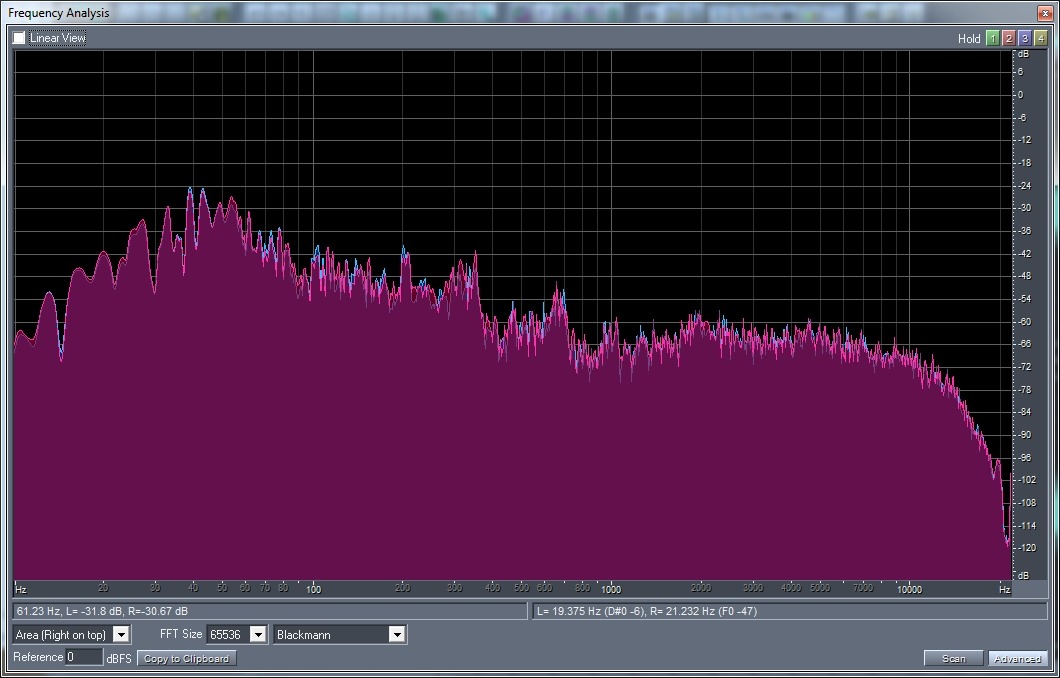This screenshot has height=678, width=1060.
Task: Click the 1000 Hz label on frequency axis
Action: (x=611, y=589)
